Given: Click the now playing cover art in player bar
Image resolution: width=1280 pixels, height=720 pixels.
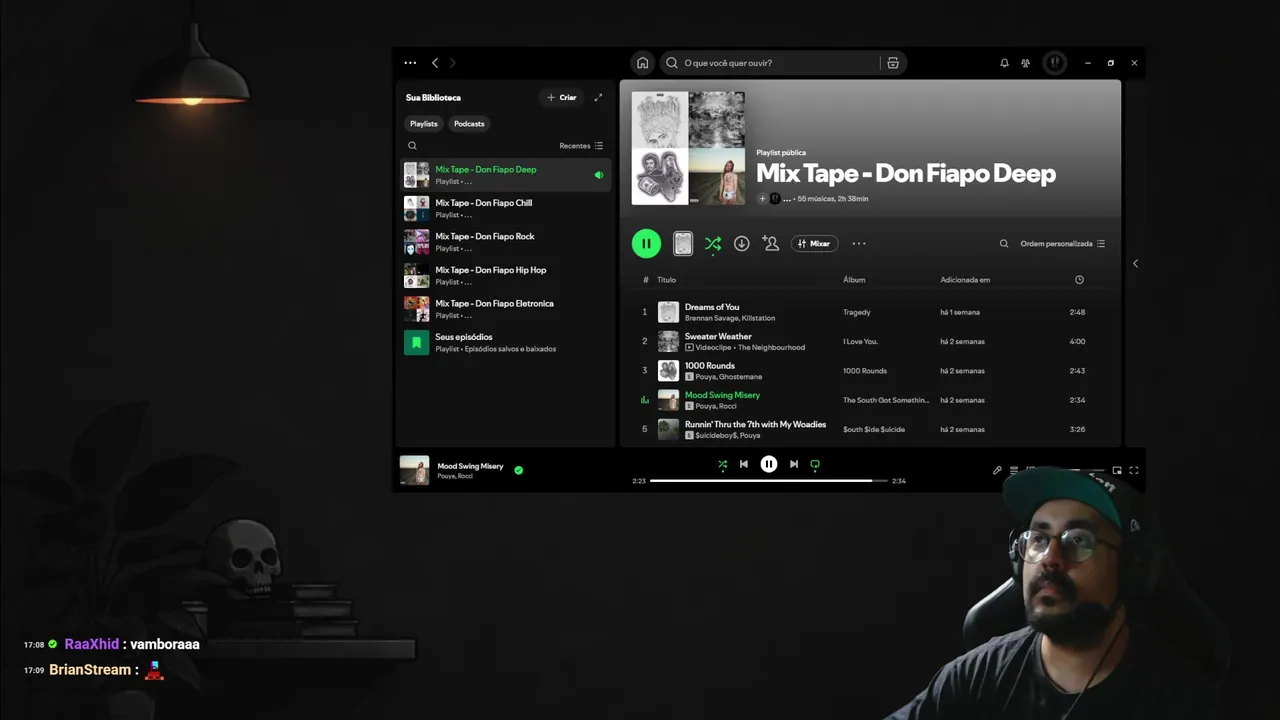Looking at the screenshot, I should (415, 470).
